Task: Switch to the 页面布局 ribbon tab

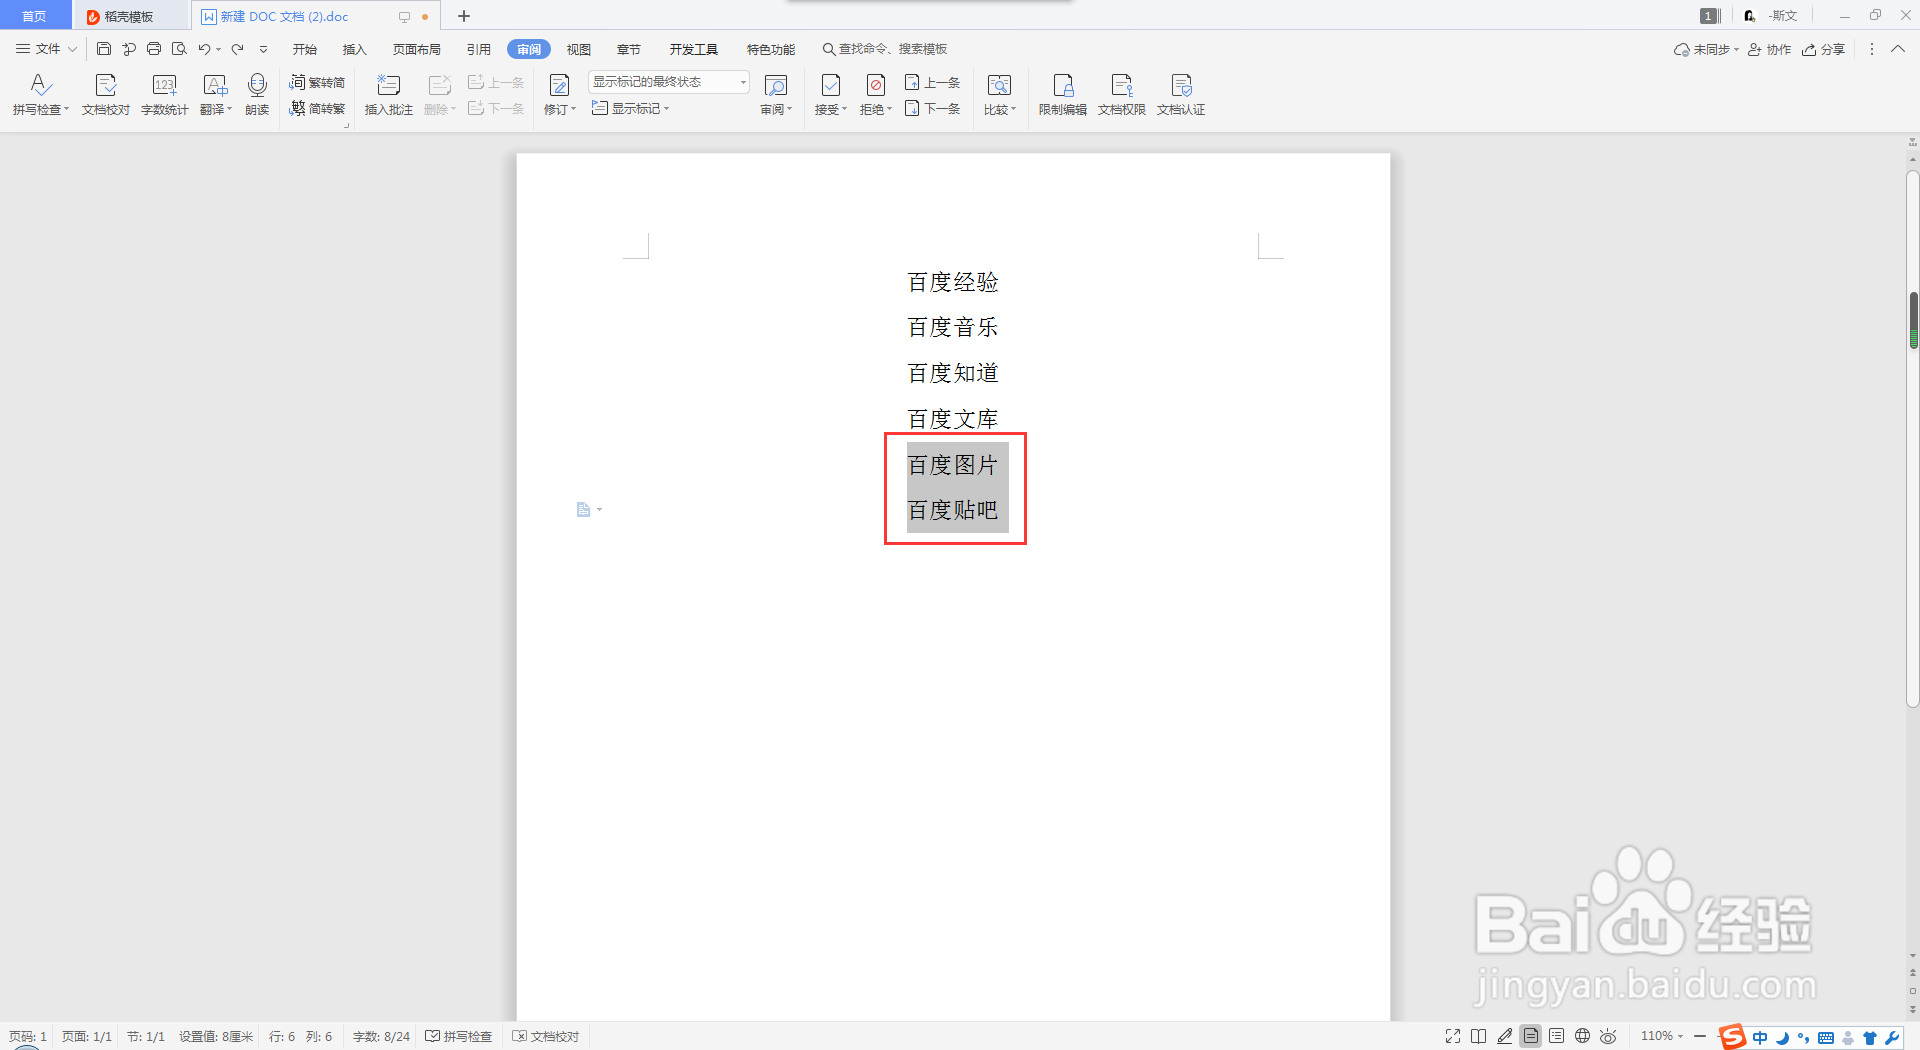Action: click(417, 49)
